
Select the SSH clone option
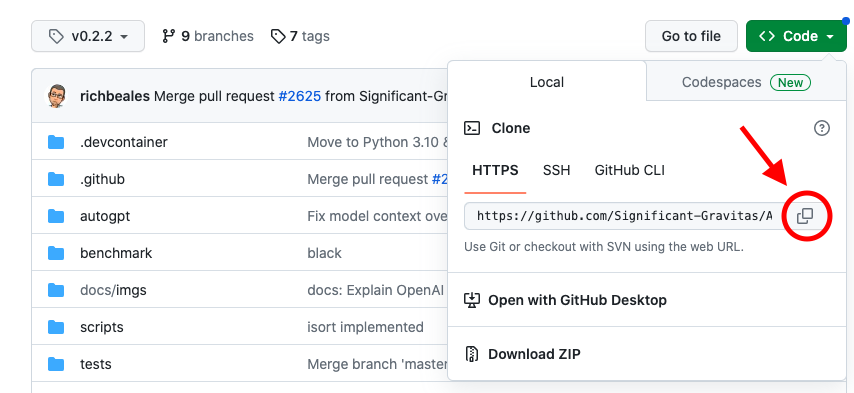pyautogui.click(x=556, y=170)
